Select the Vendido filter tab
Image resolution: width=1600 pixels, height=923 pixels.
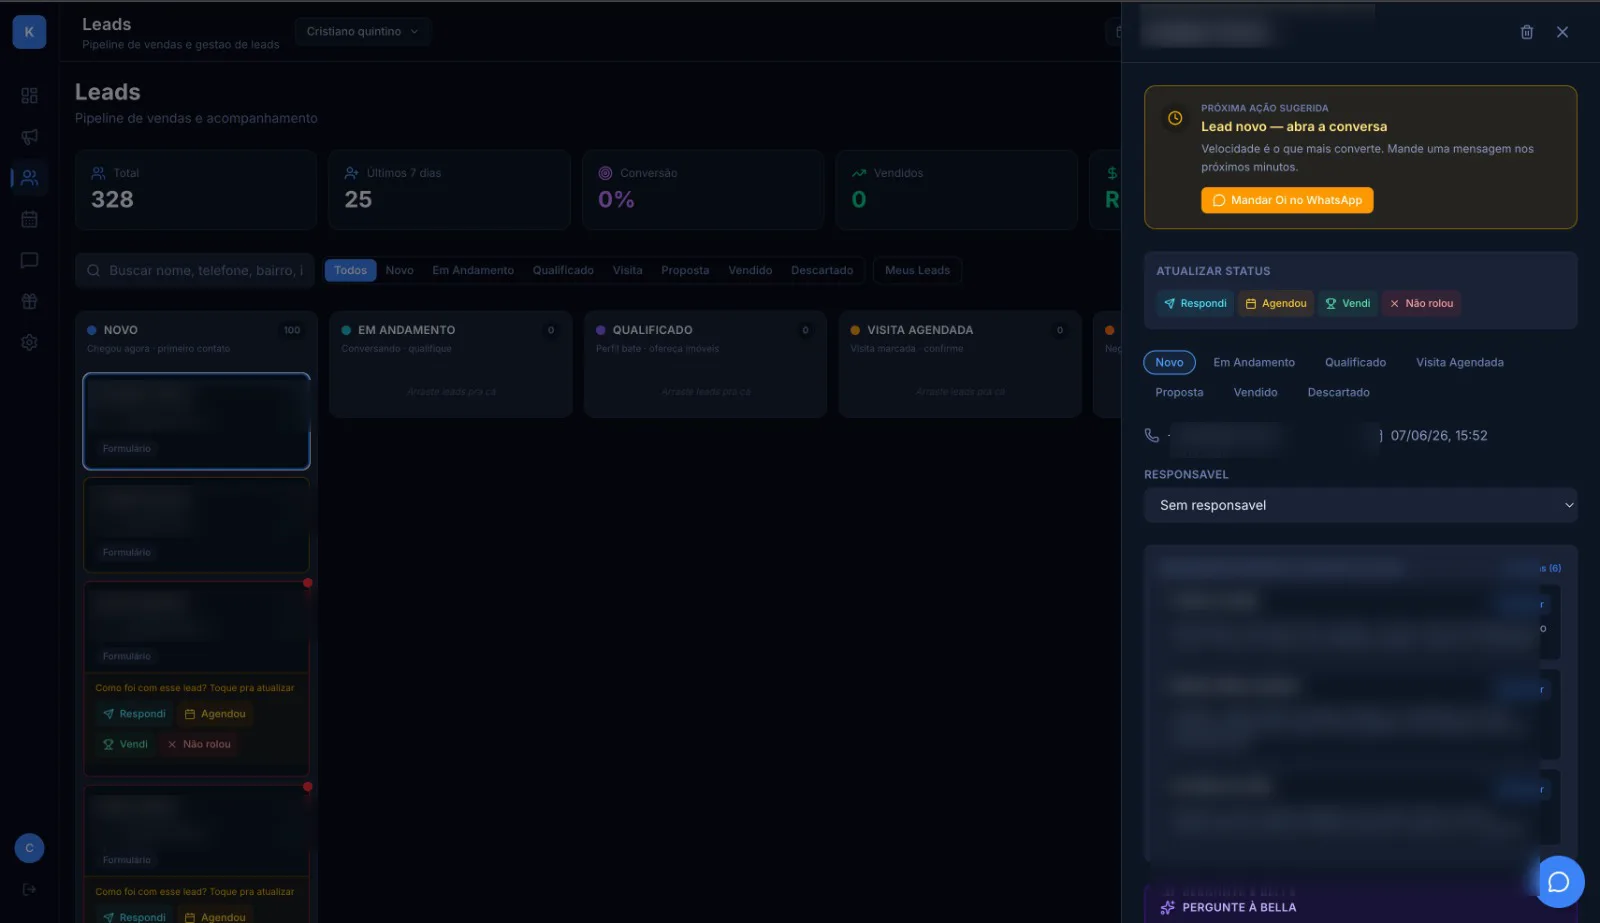point(750,270)
